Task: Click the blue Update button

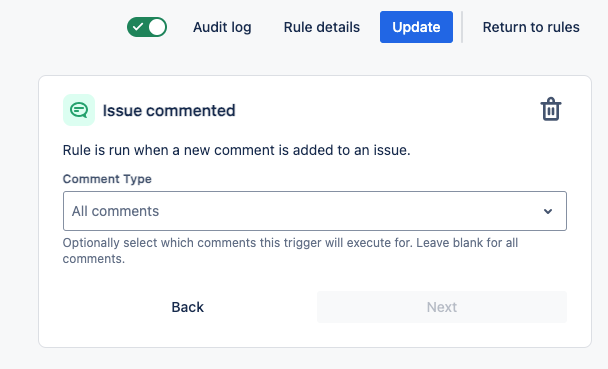Action: click(416, 27)
